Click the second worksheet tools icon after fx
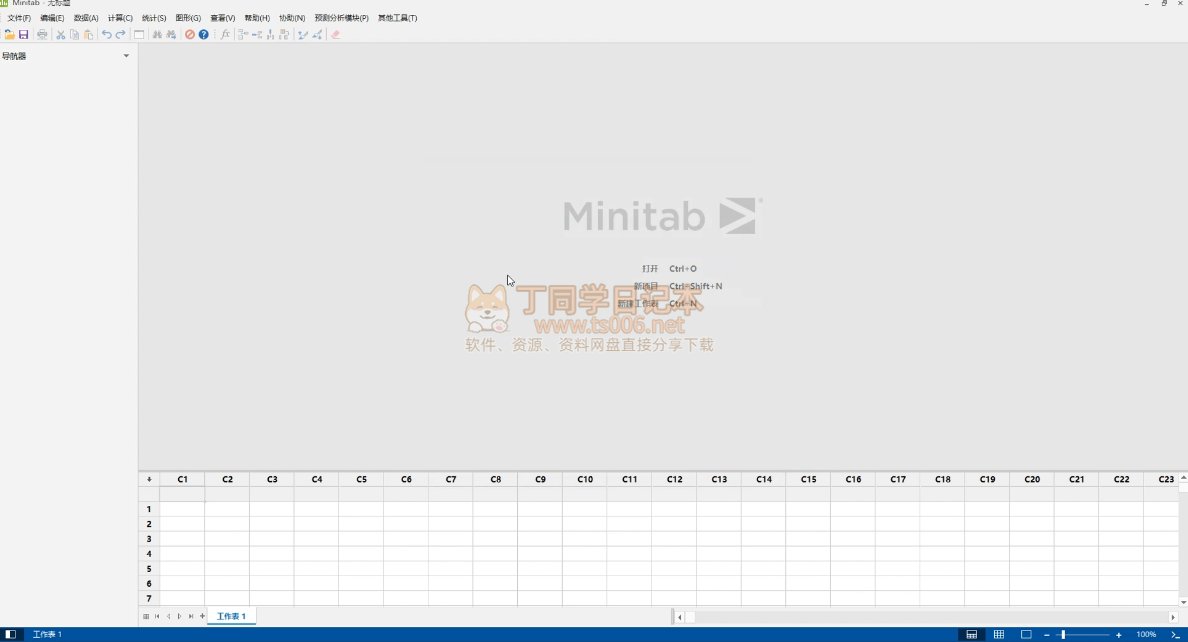Screen dimensions: 1188x642 coord(257,35)
